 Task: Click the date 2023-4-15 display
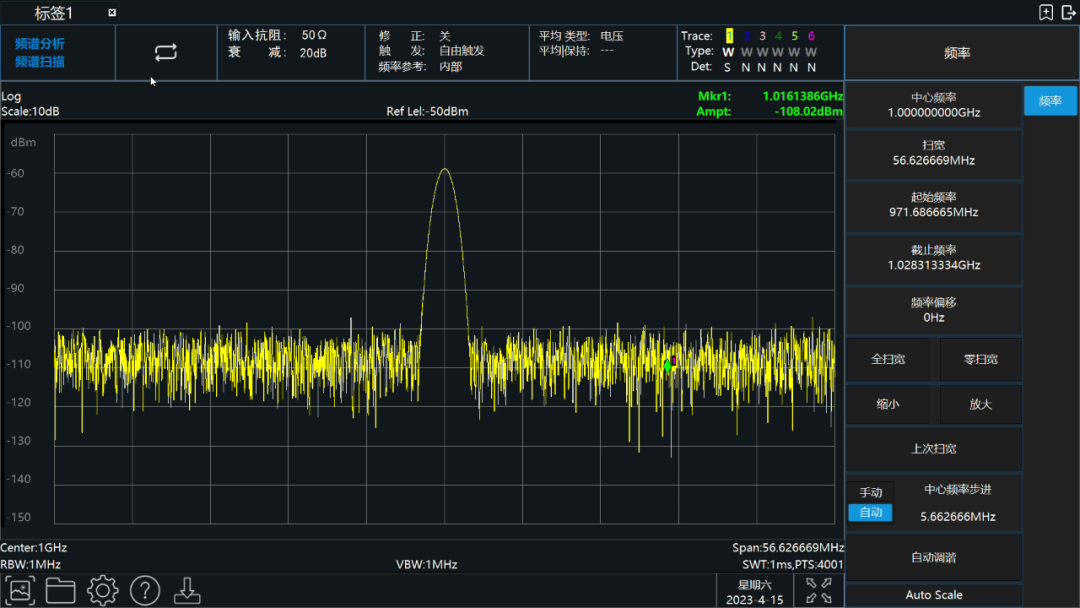pos(754,600)
